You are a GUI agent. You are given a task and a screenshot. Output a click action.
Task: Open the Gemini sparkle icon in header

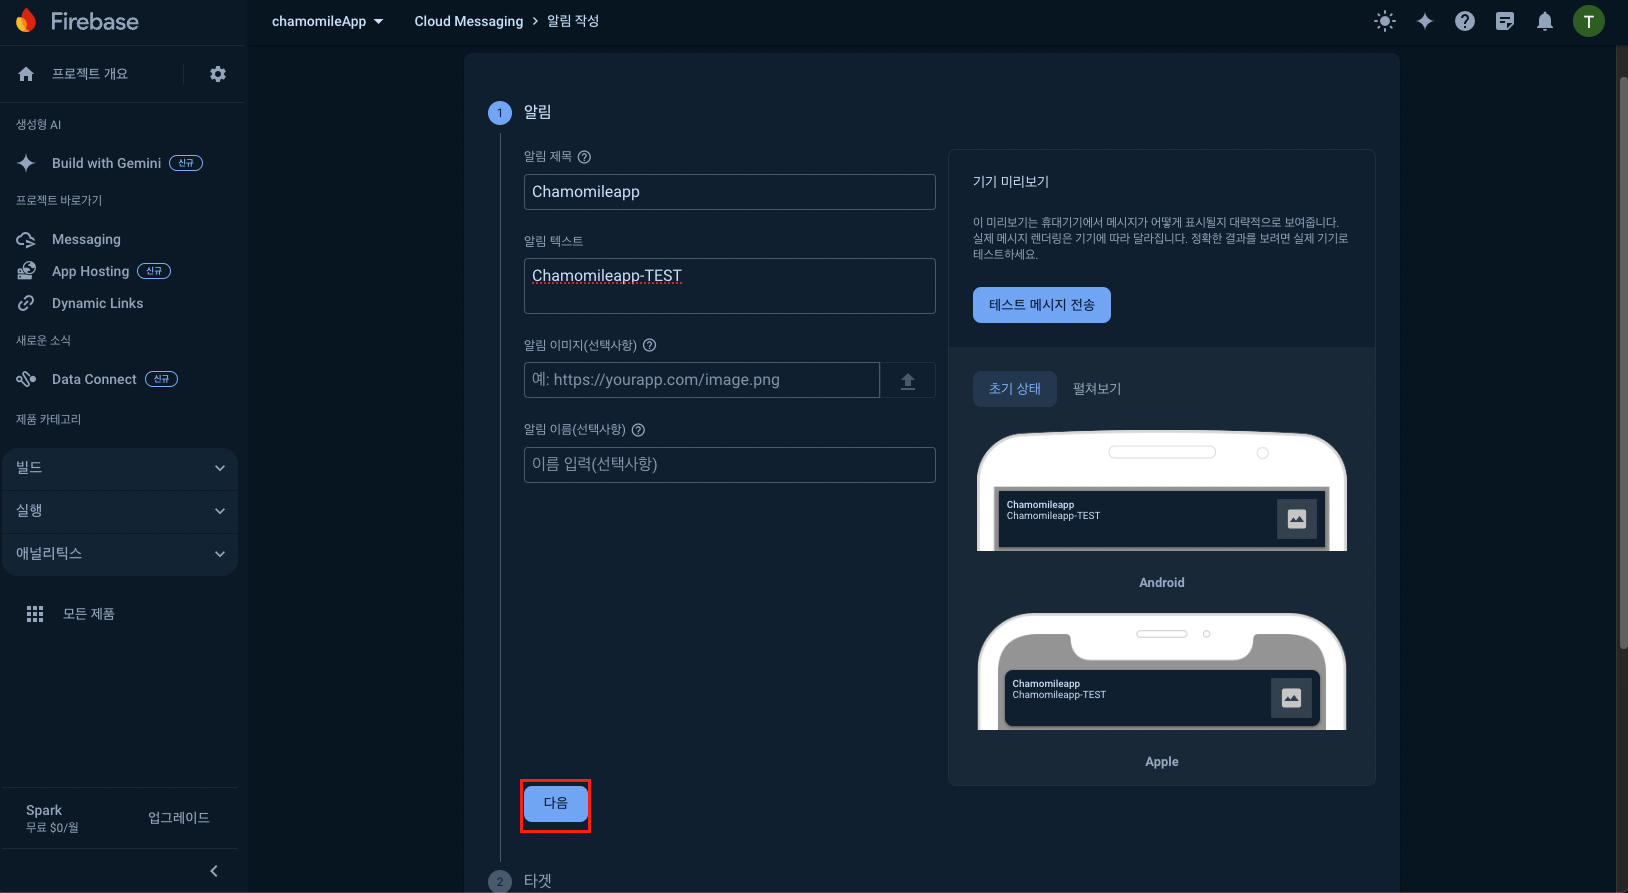(x=1424, y=21)
